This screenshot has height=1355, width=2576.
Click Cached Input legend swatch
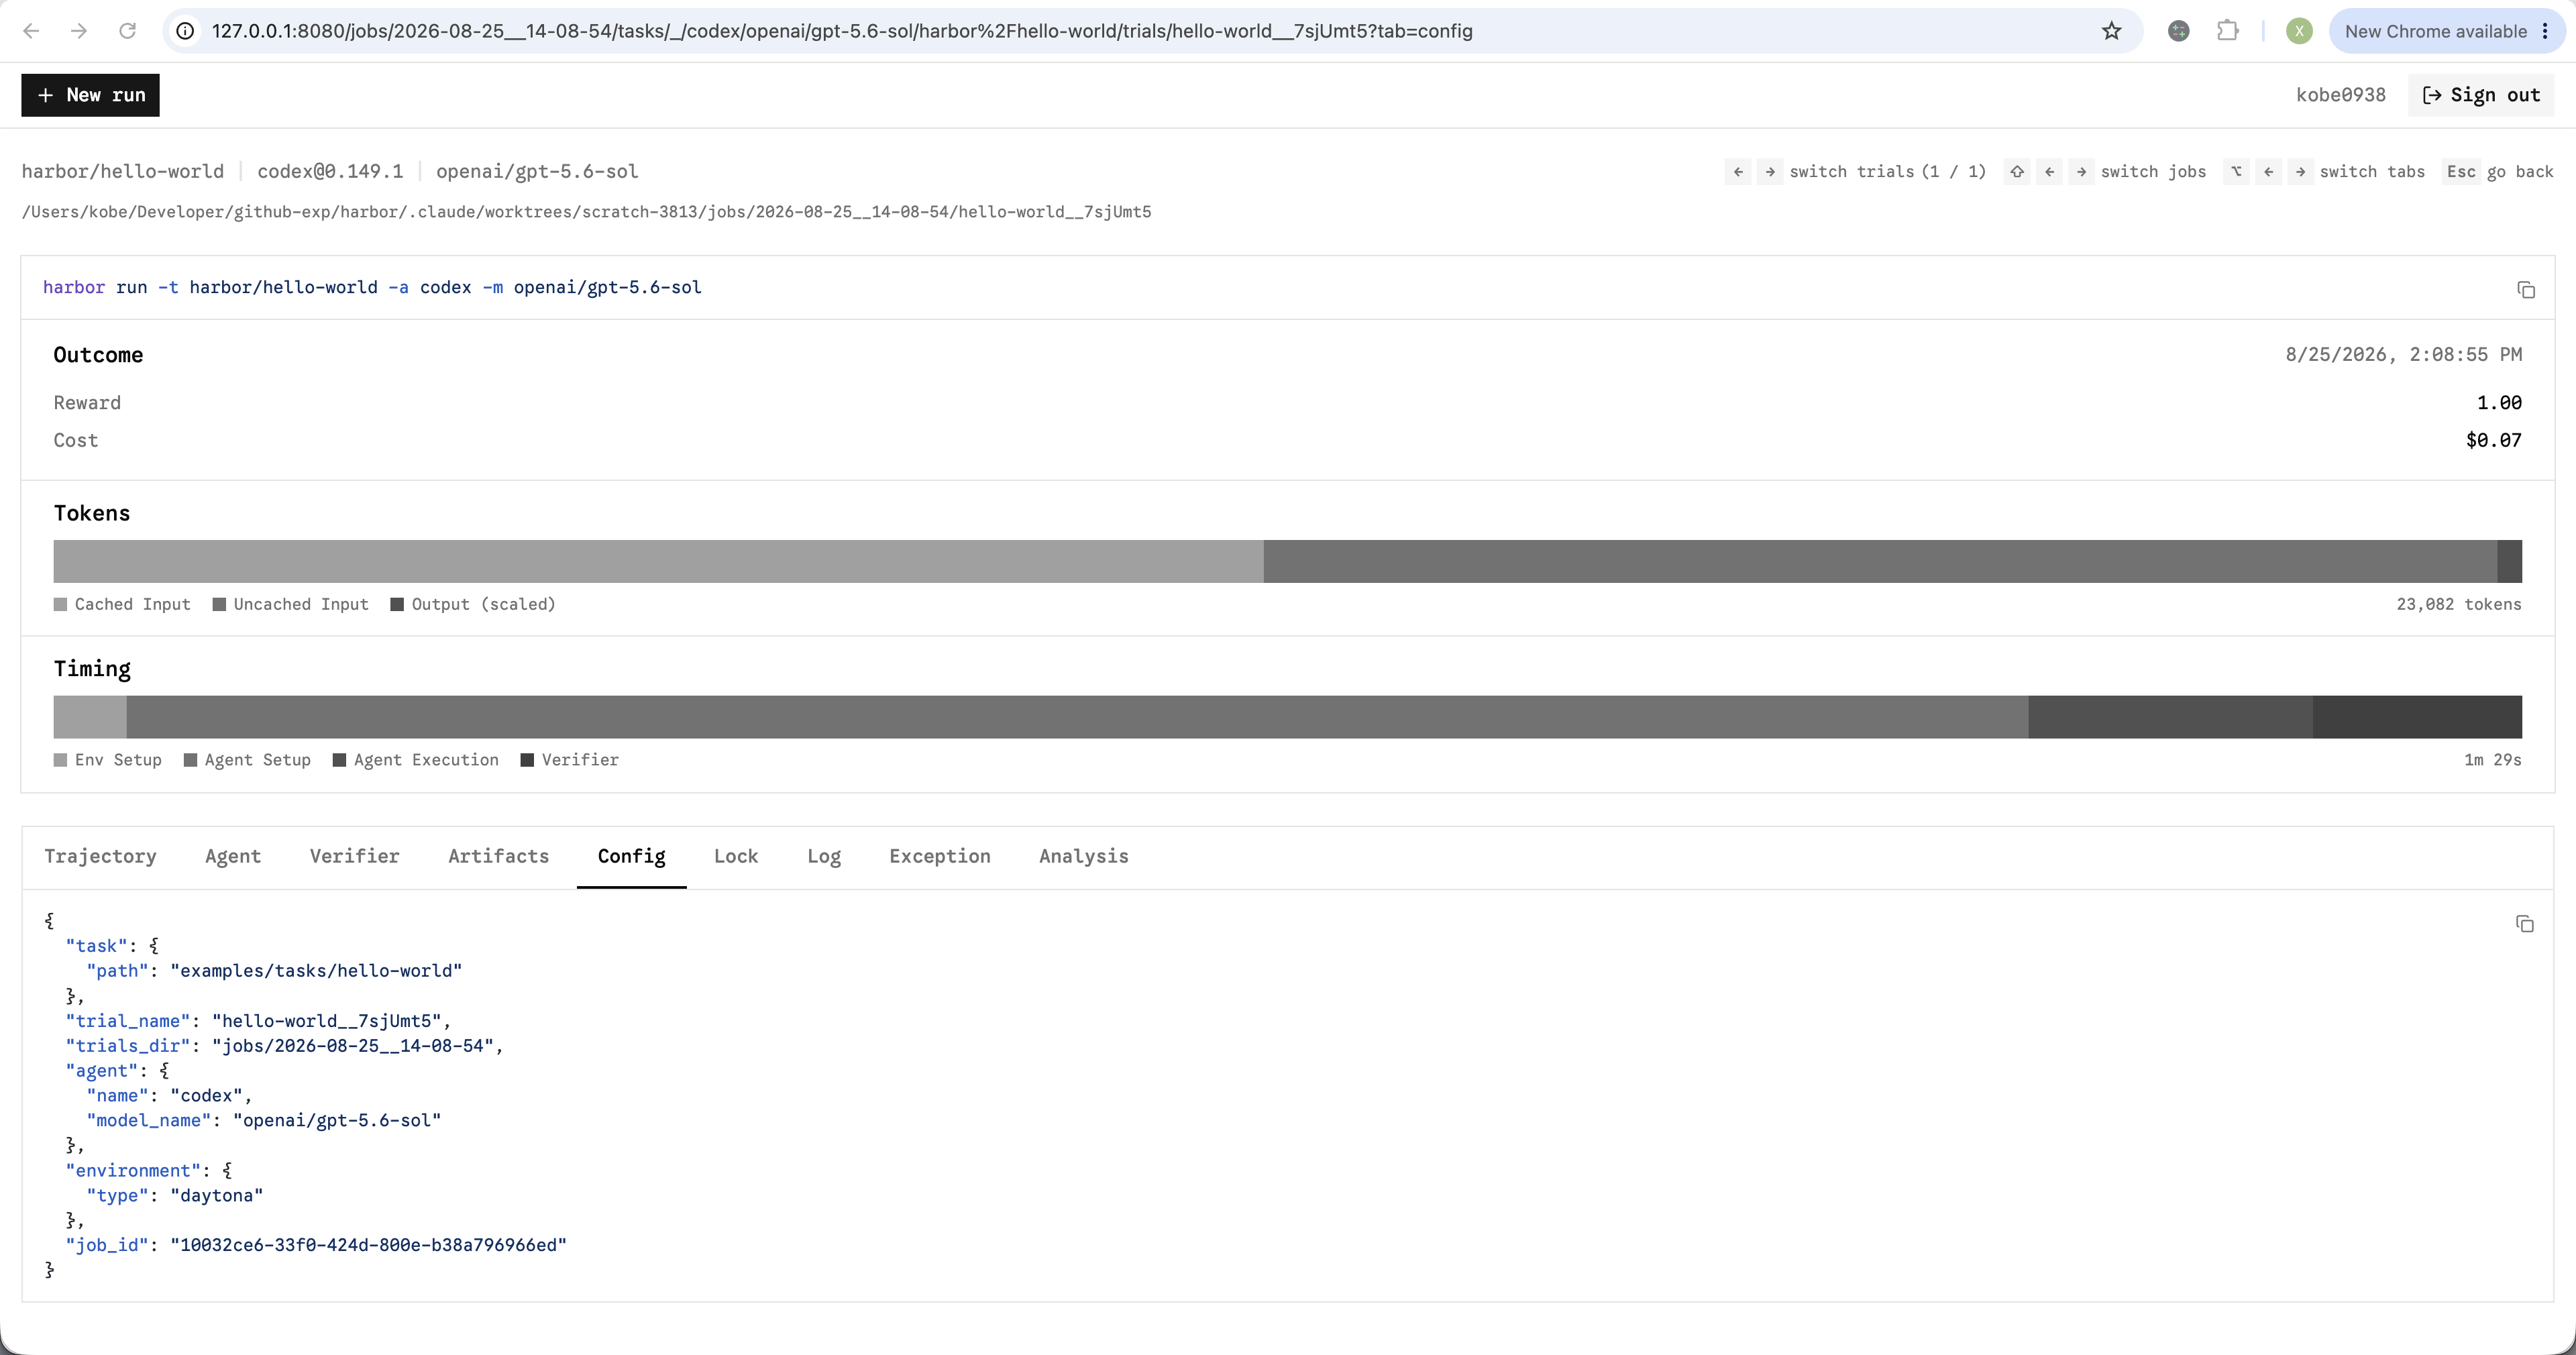coord(60,605)
